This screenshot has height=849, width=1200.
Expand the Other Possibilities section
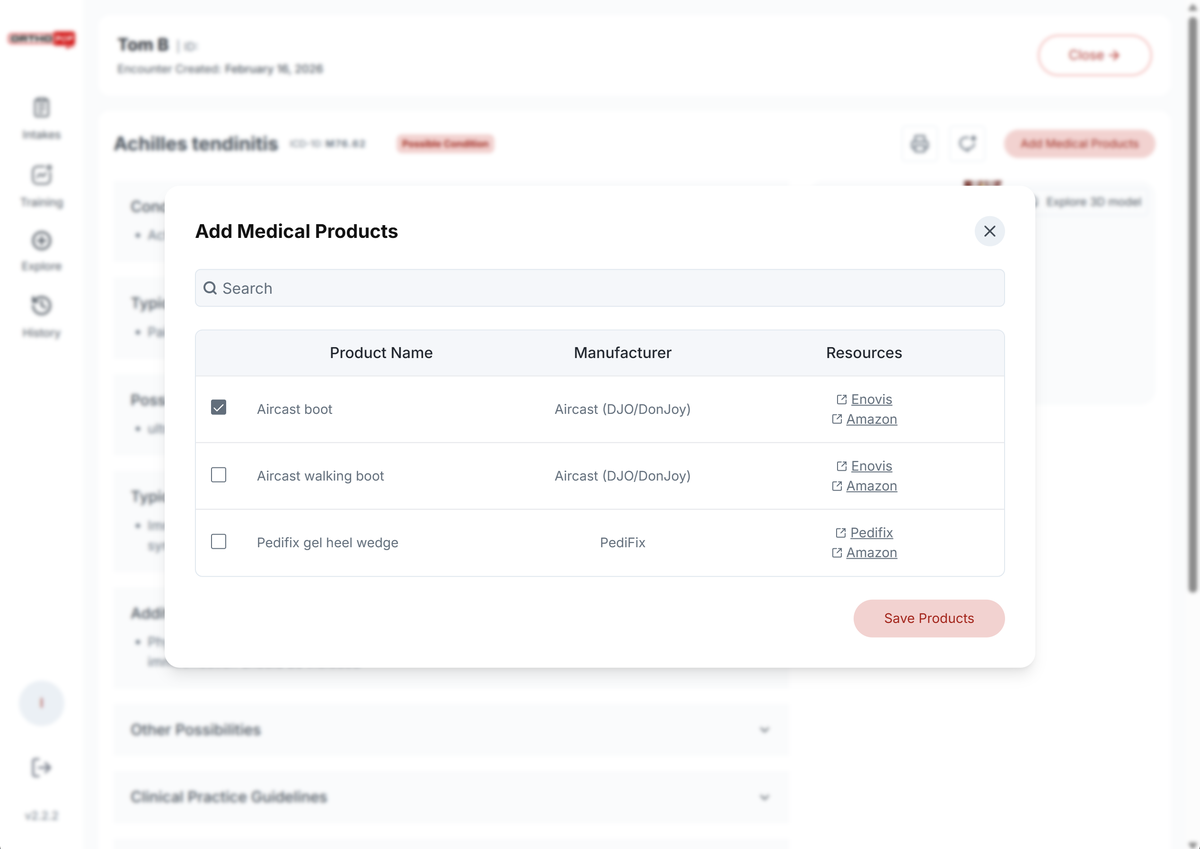point(450,730)
